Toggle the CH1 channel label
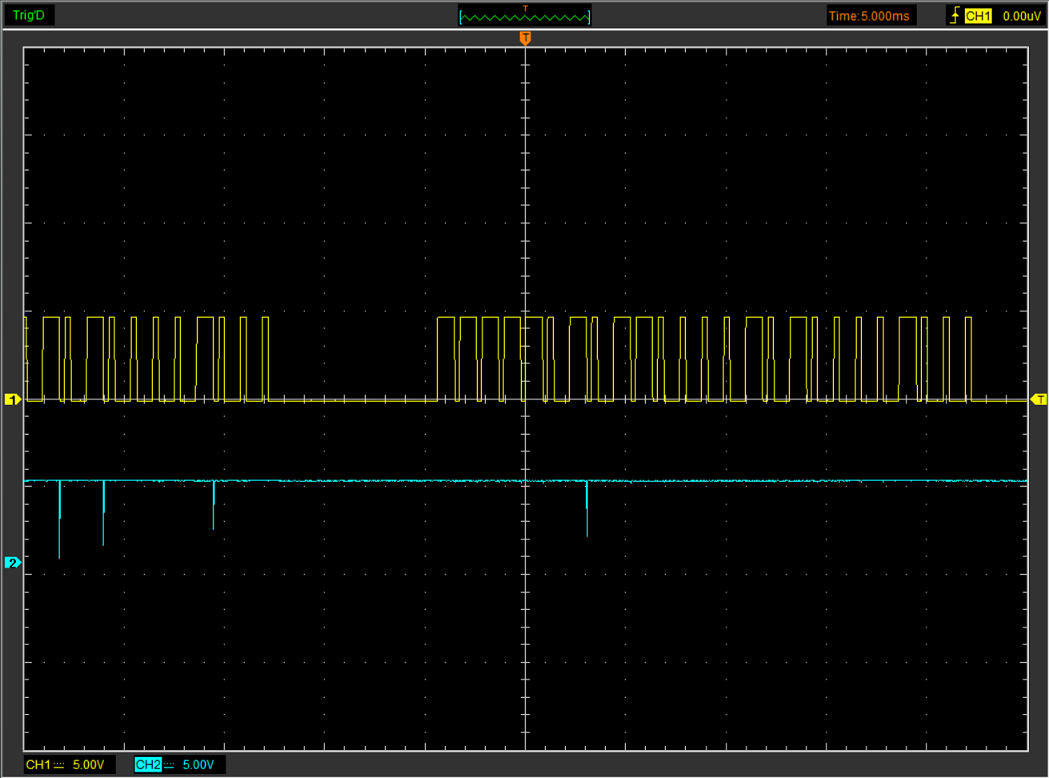Viewport: 1049px width, 778px height. coord(37,765)
